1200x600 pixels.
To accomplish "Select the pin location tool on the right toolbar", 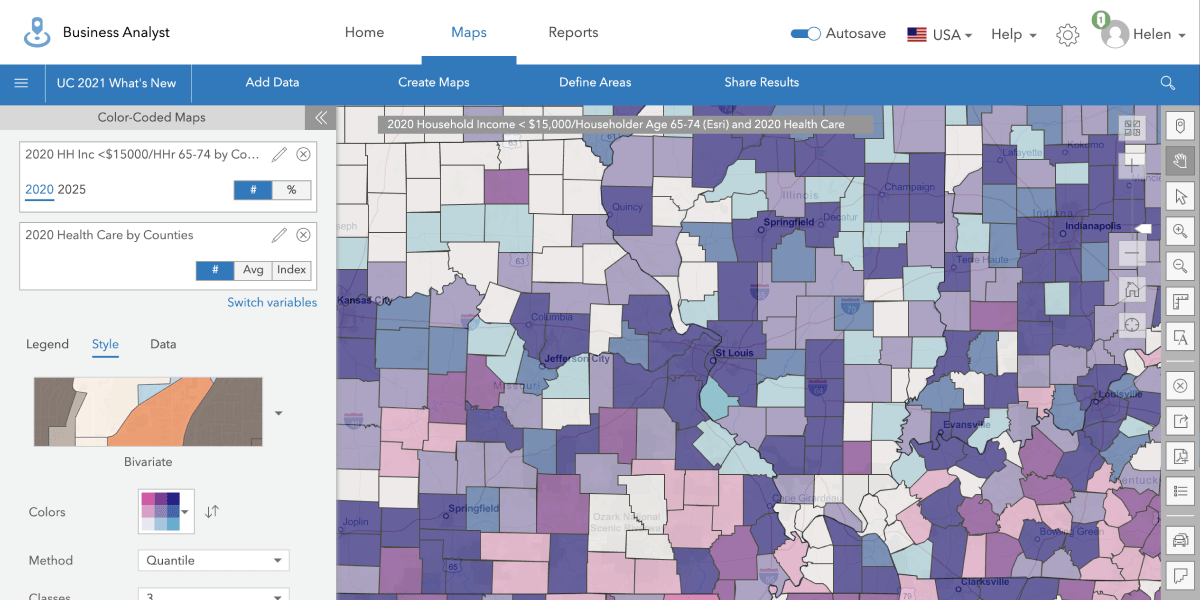I will pyautogui.click(x=1180, y=125).
